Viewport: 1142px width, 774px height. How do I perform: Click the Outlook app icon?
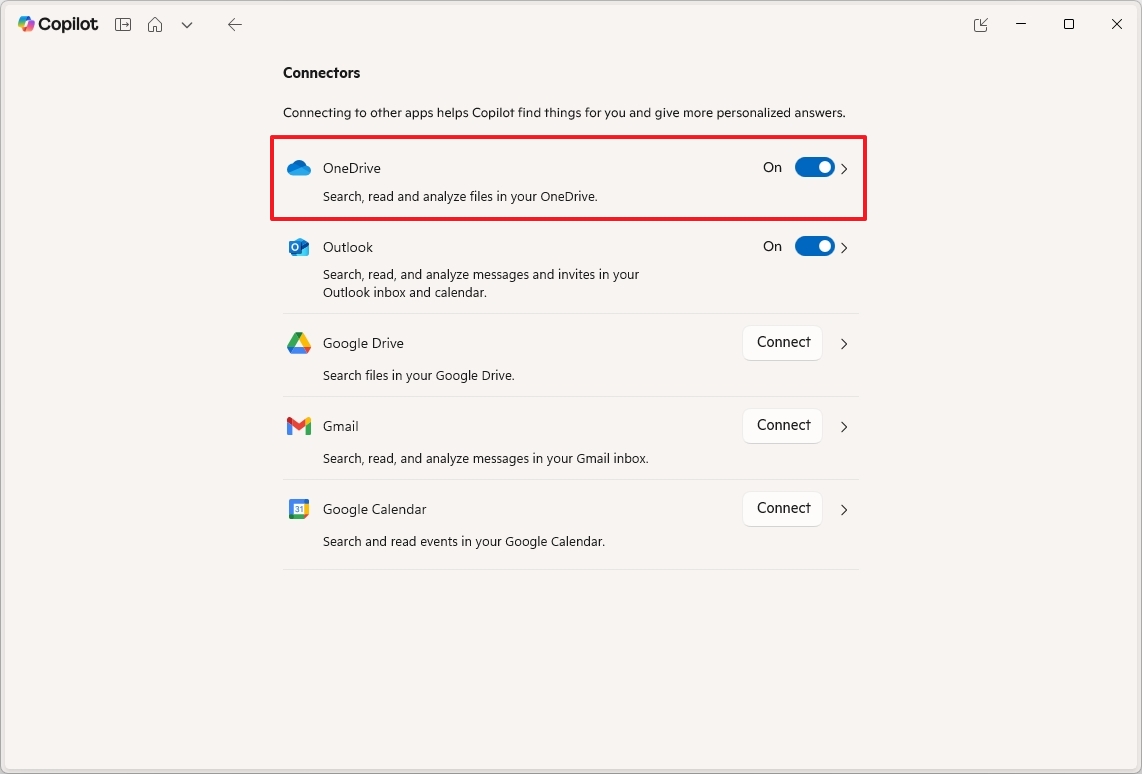pos(299,247)
